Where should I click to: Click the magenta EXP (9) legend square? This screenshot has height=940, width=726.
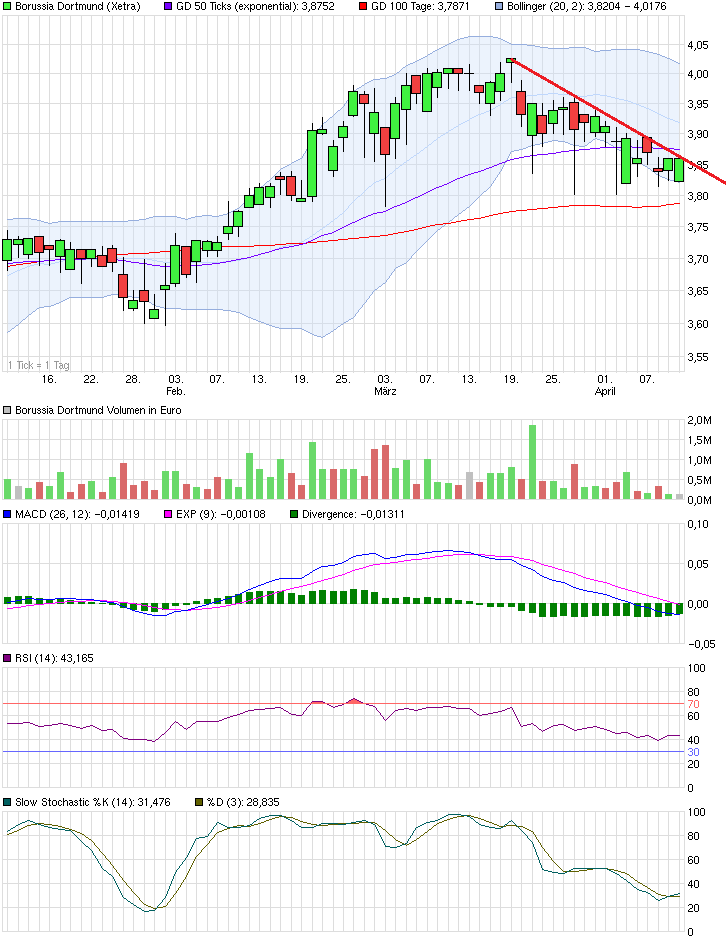click(x=168, y=514)
